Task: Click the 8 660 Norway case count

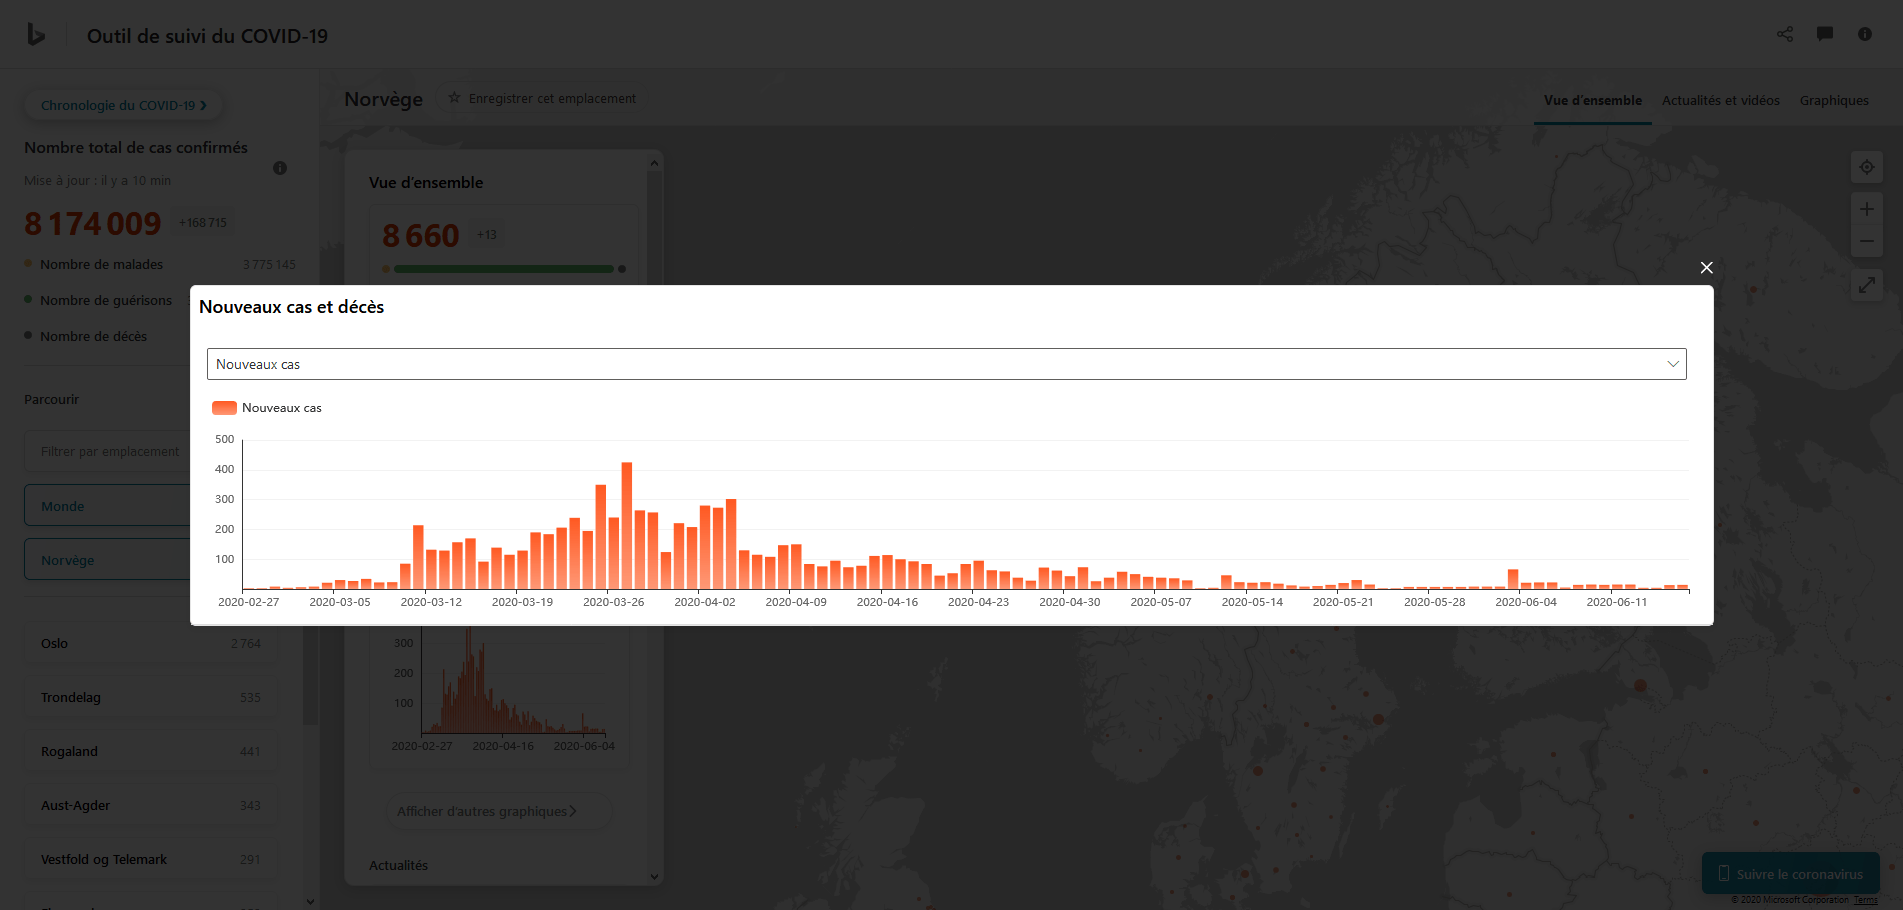Action: point(421,236)
